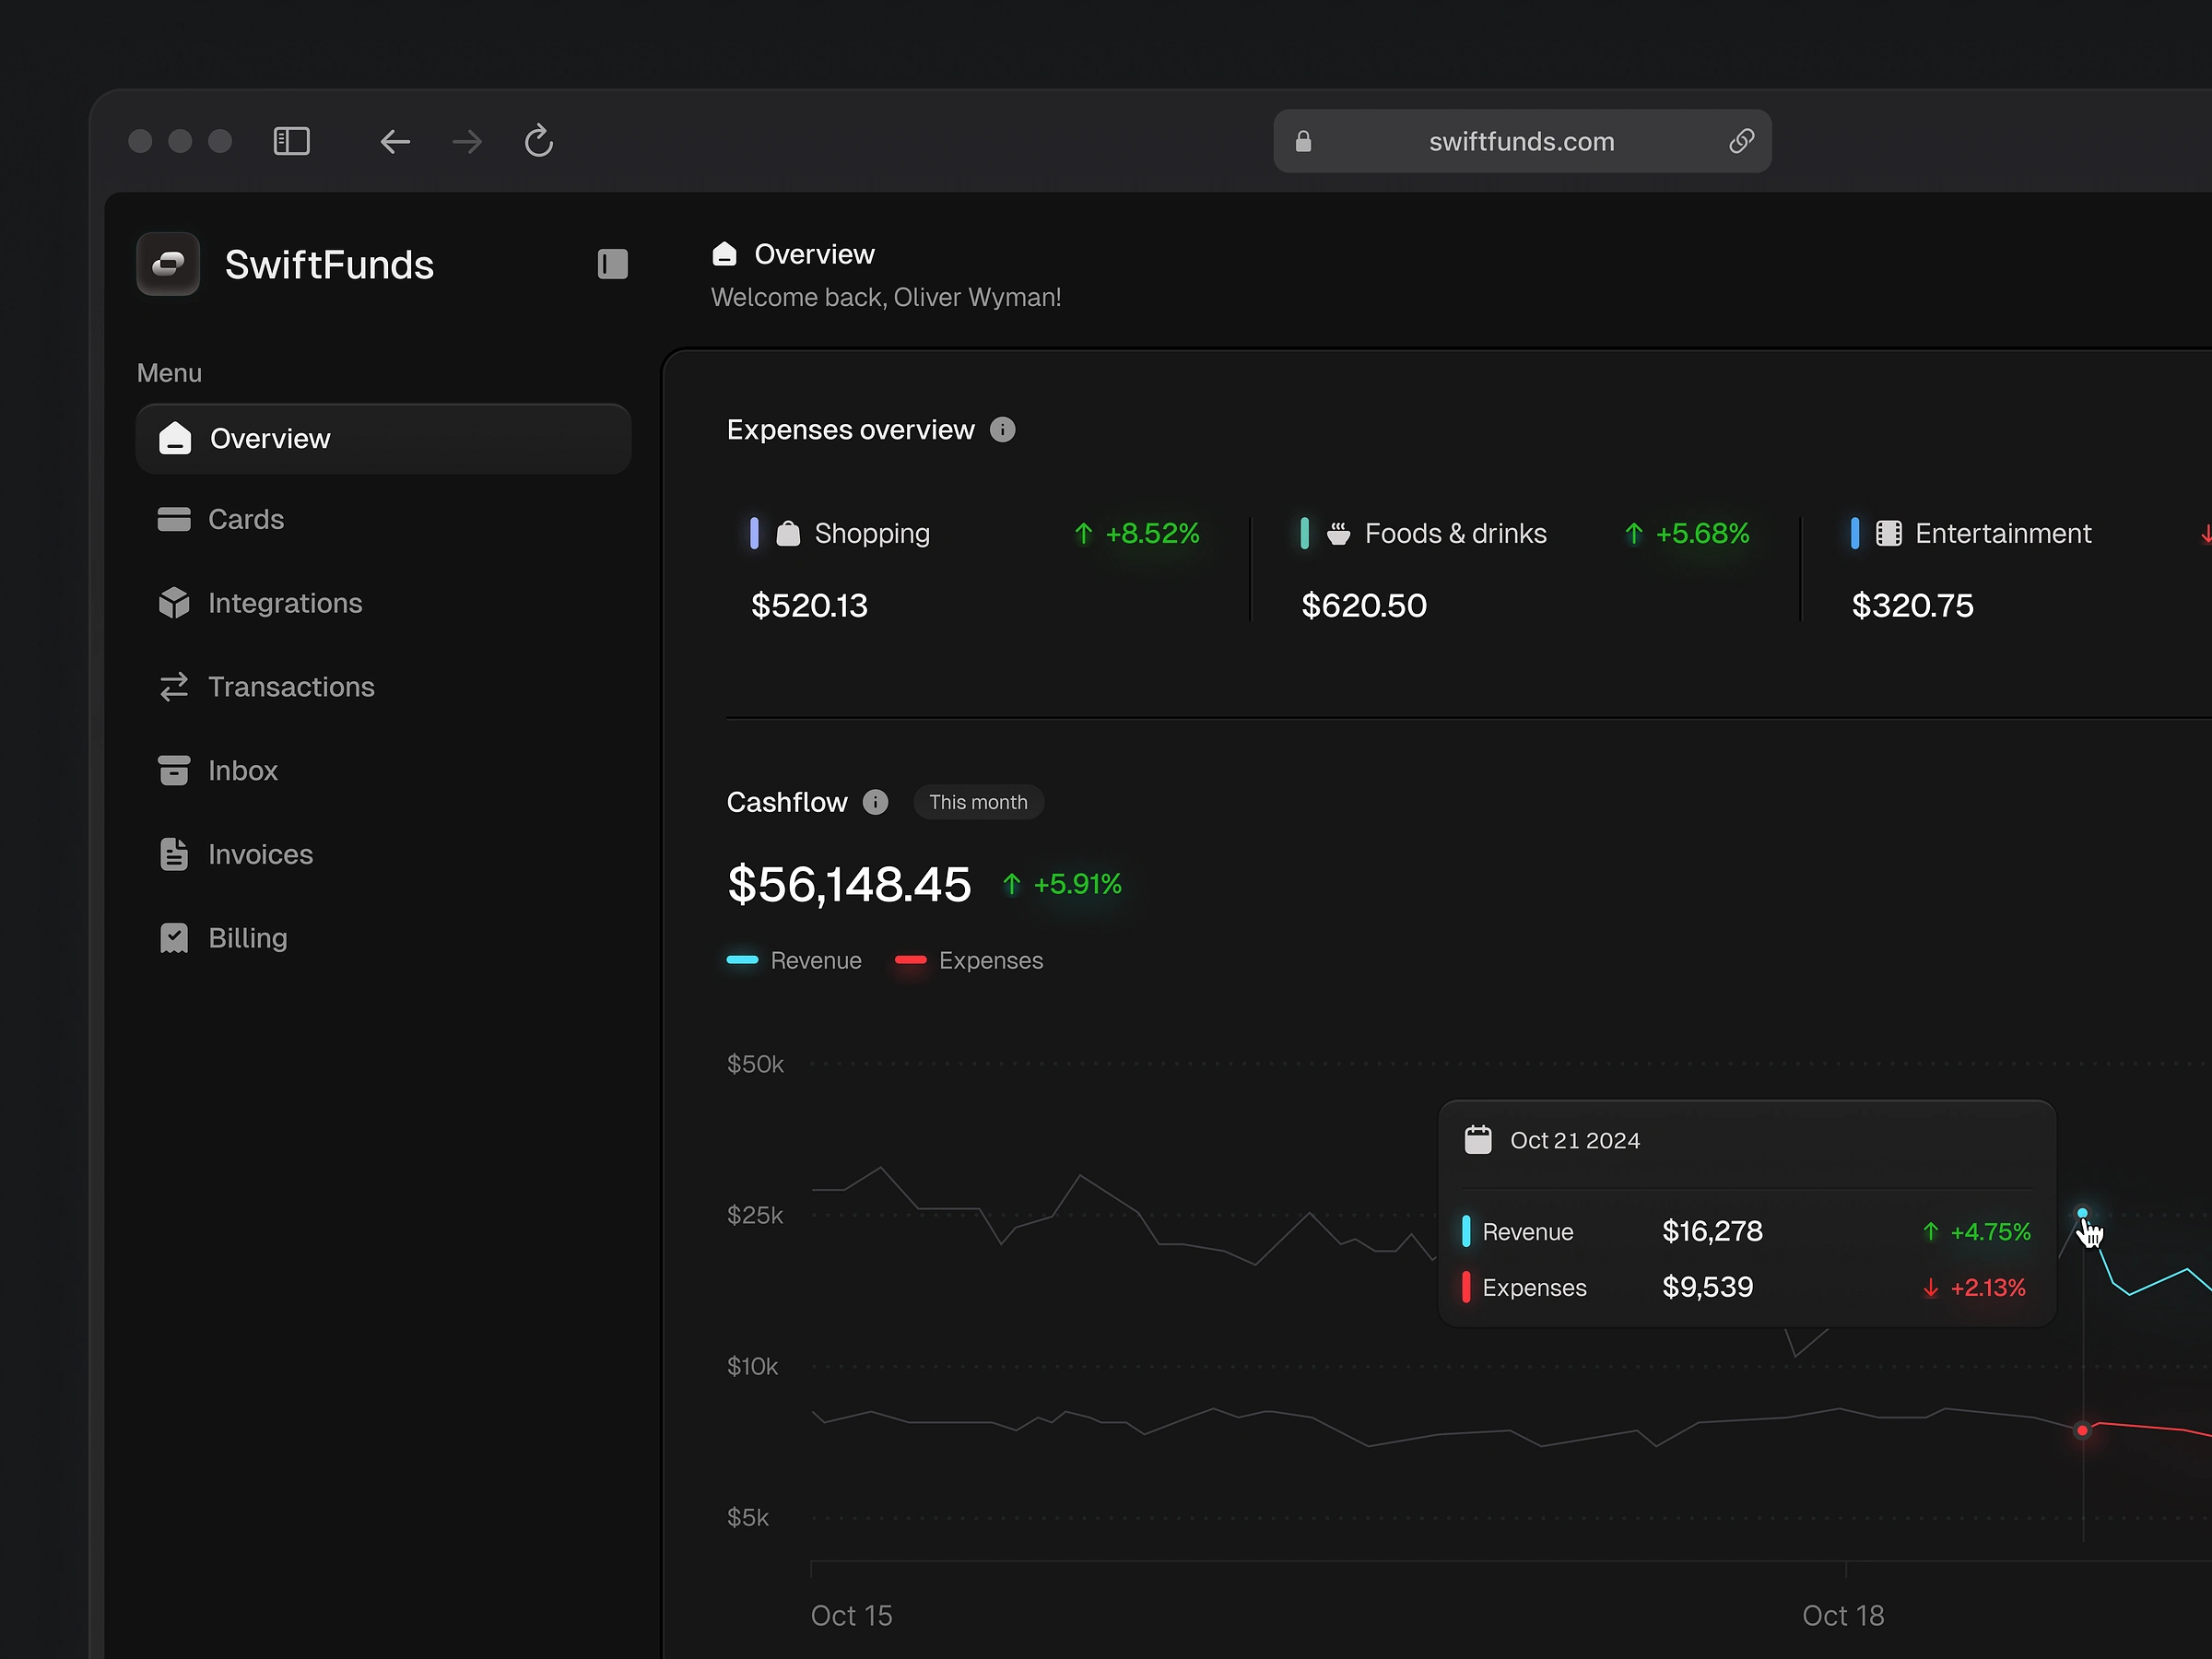Open the Invoices section
The height and width of the screenshot is (1659, 2212).
tap(260, 855)
